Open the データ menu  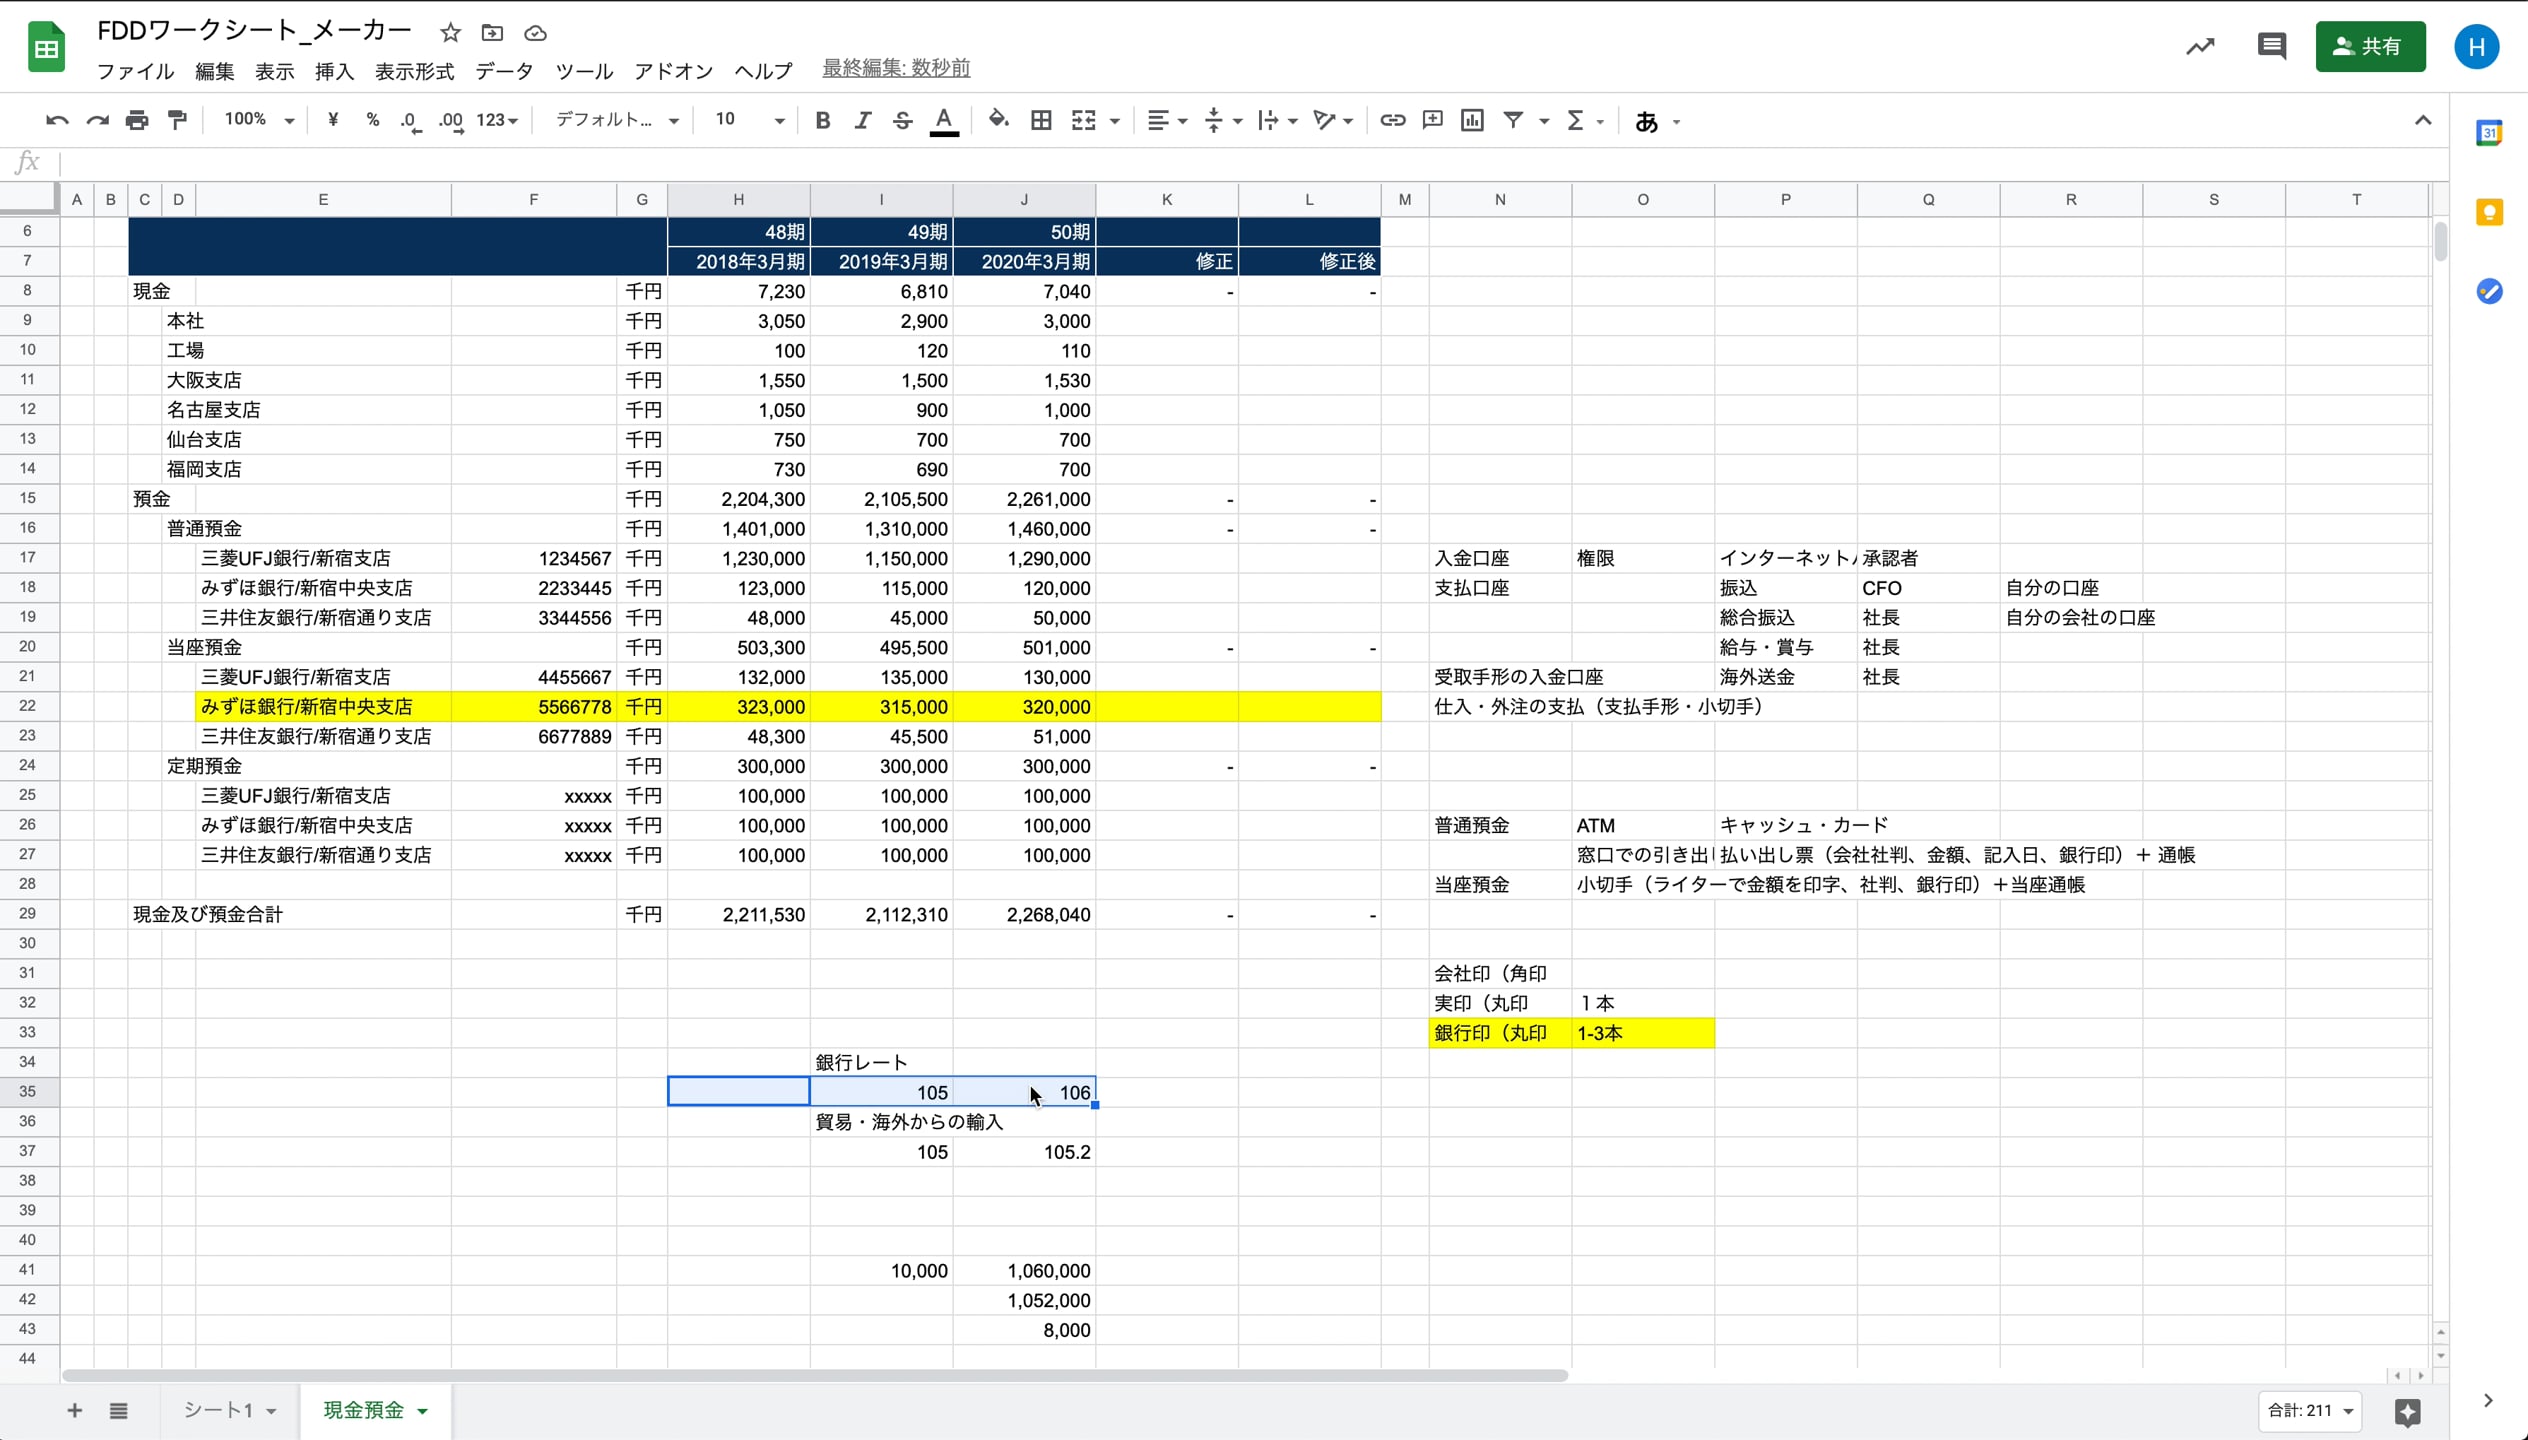point(504,71)
